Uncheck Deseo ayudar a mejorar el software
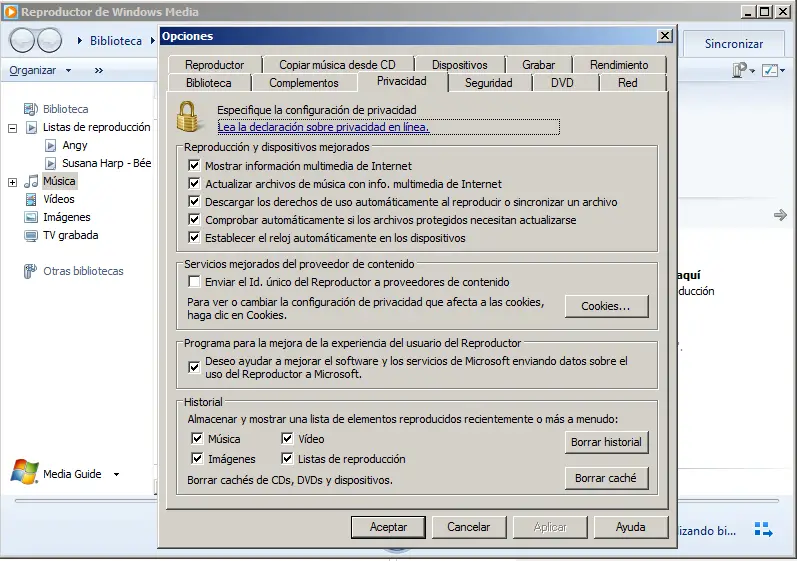 click(194, 367)
